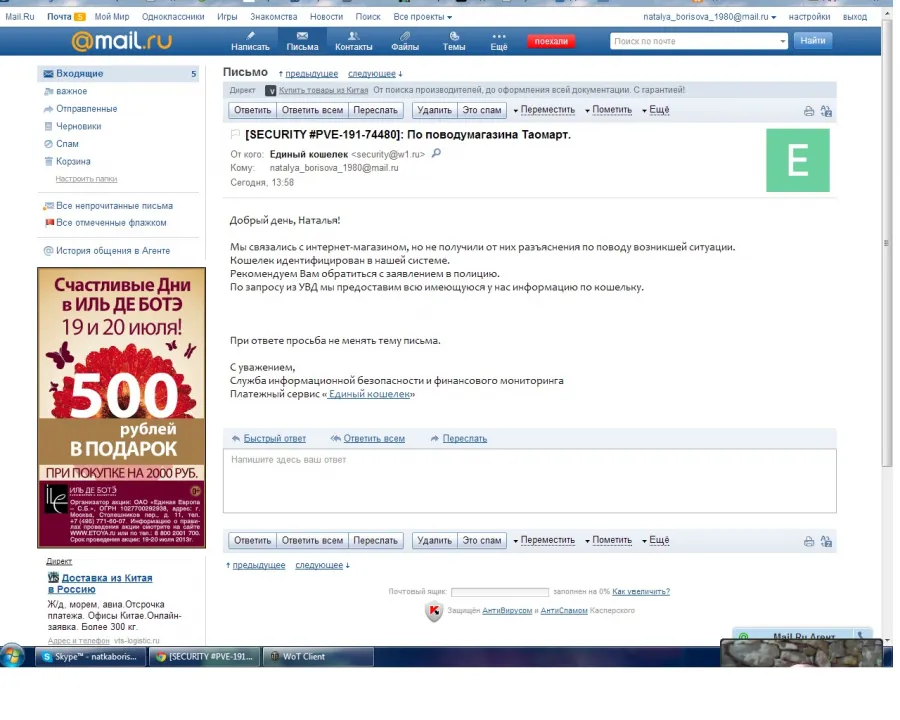Screen dimensions: 900x720
Task: Click top Это спам button
Action: coord(482,110)
